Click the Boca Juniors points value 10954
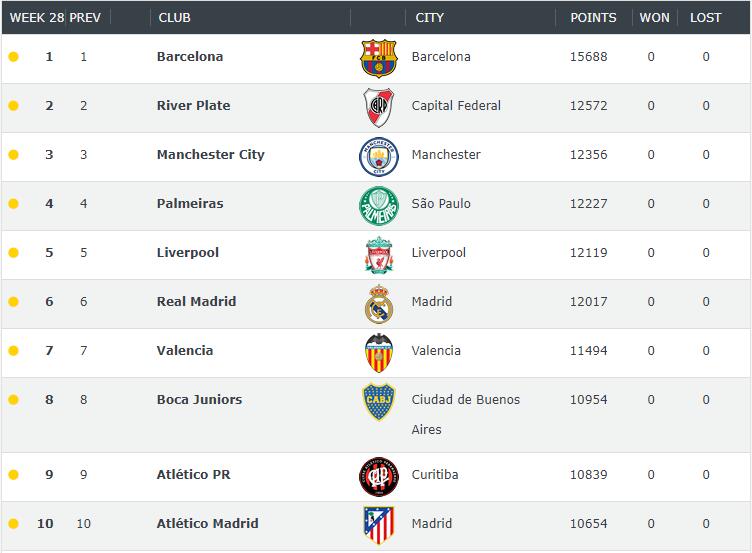 point(588,400)
